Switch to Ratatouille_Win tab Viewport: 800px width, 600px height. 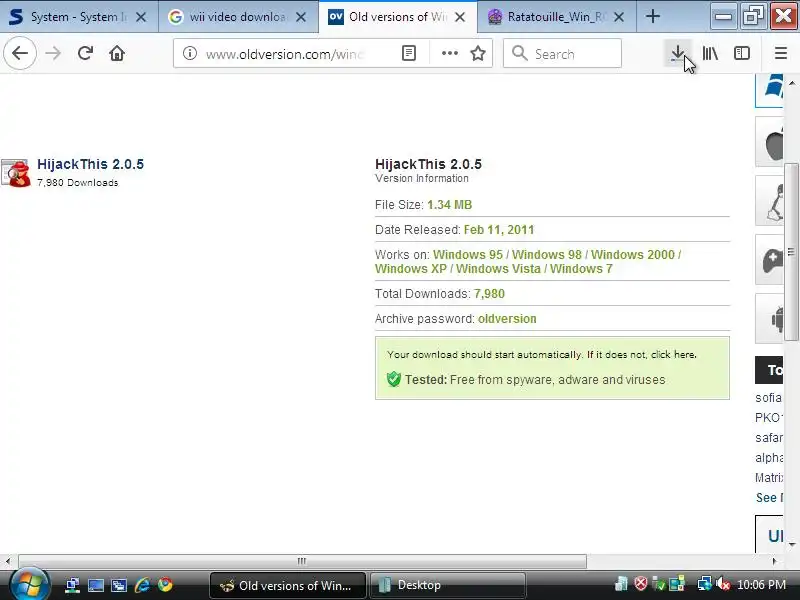coord(556,17)
